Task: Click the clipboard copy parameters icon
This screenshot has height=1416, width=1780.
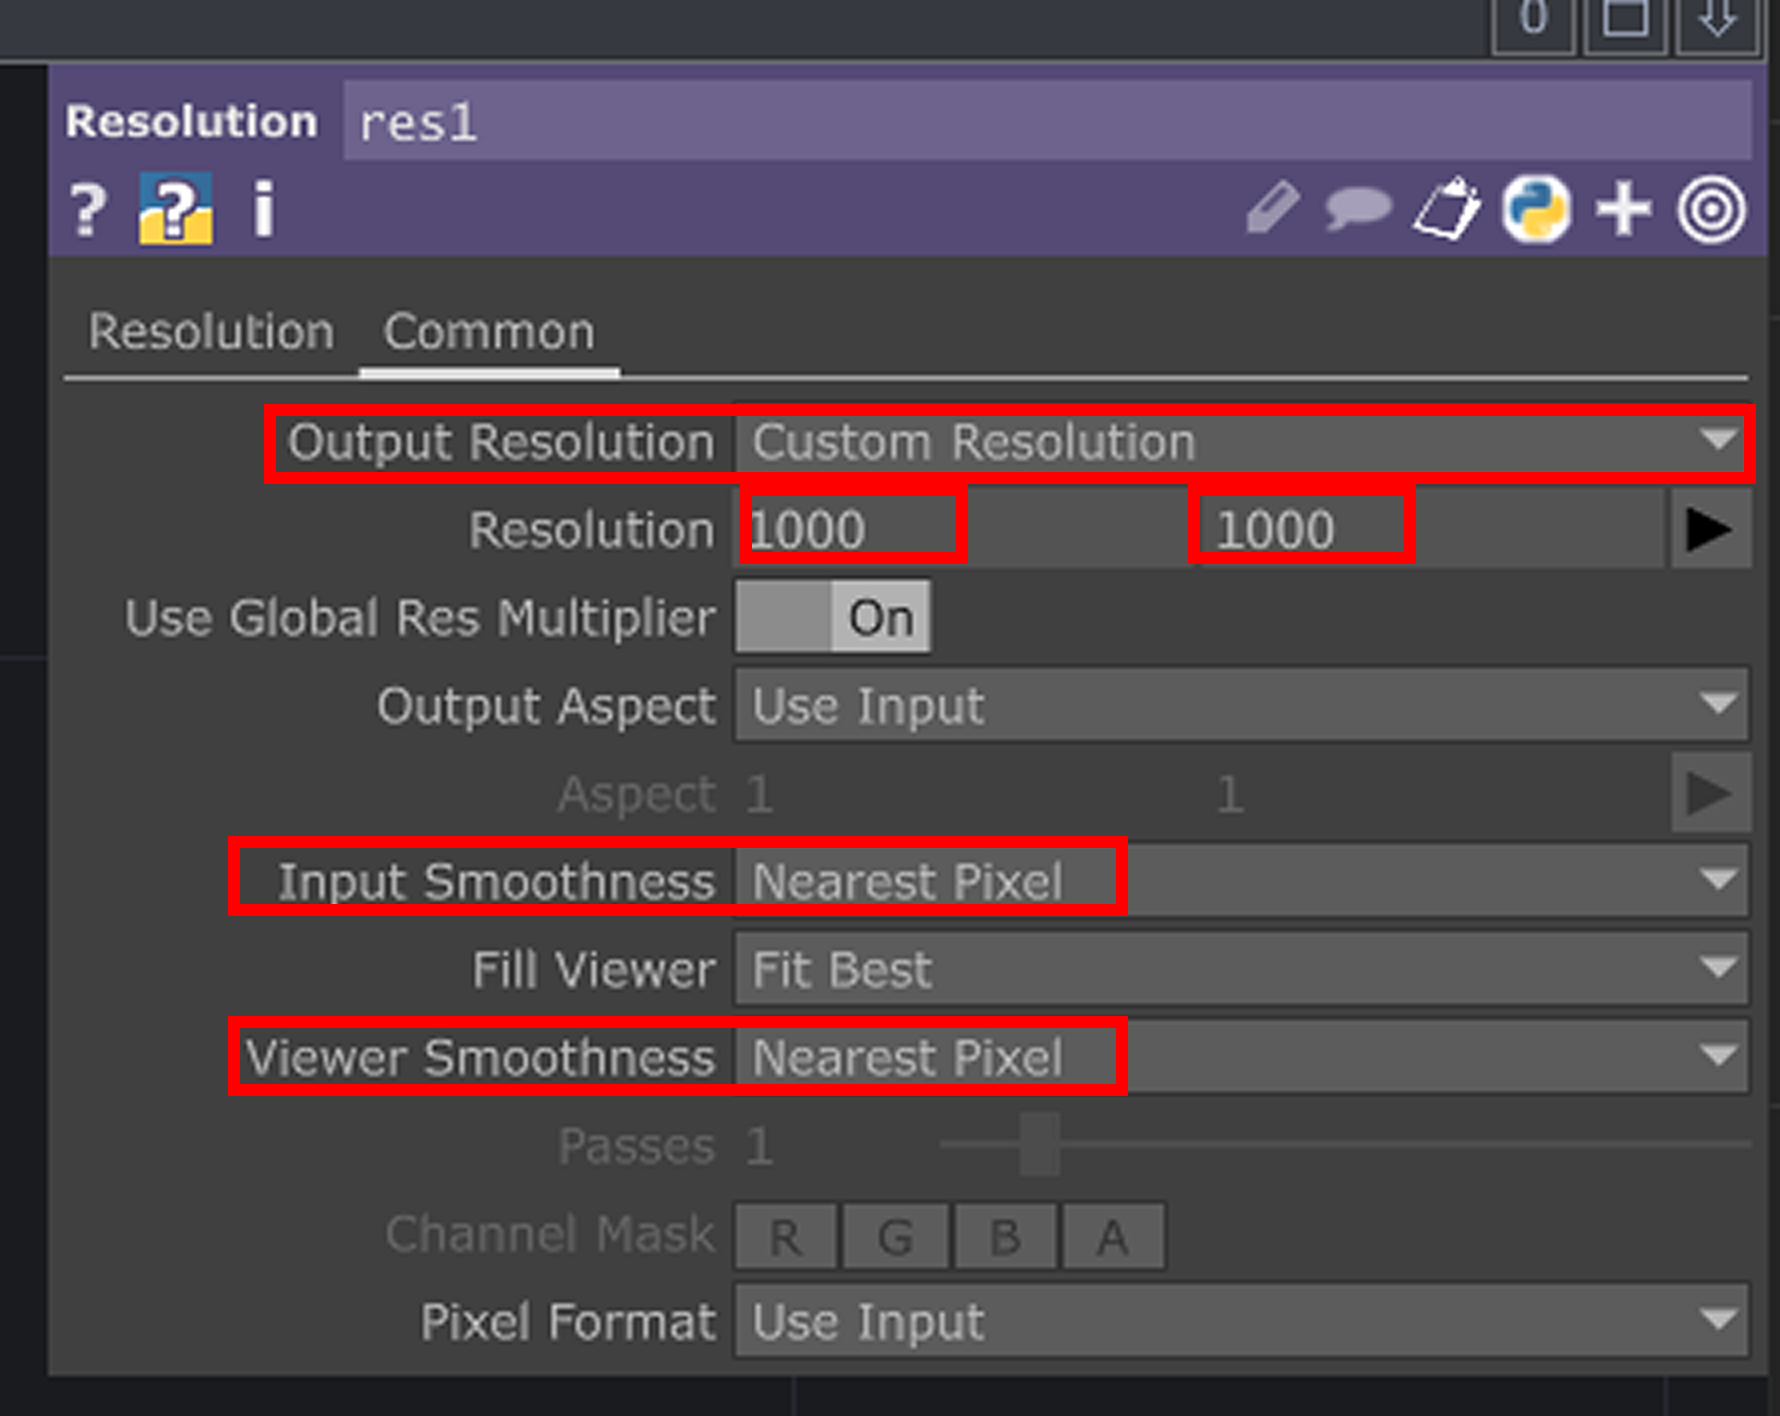Action: coord(1446,209)
